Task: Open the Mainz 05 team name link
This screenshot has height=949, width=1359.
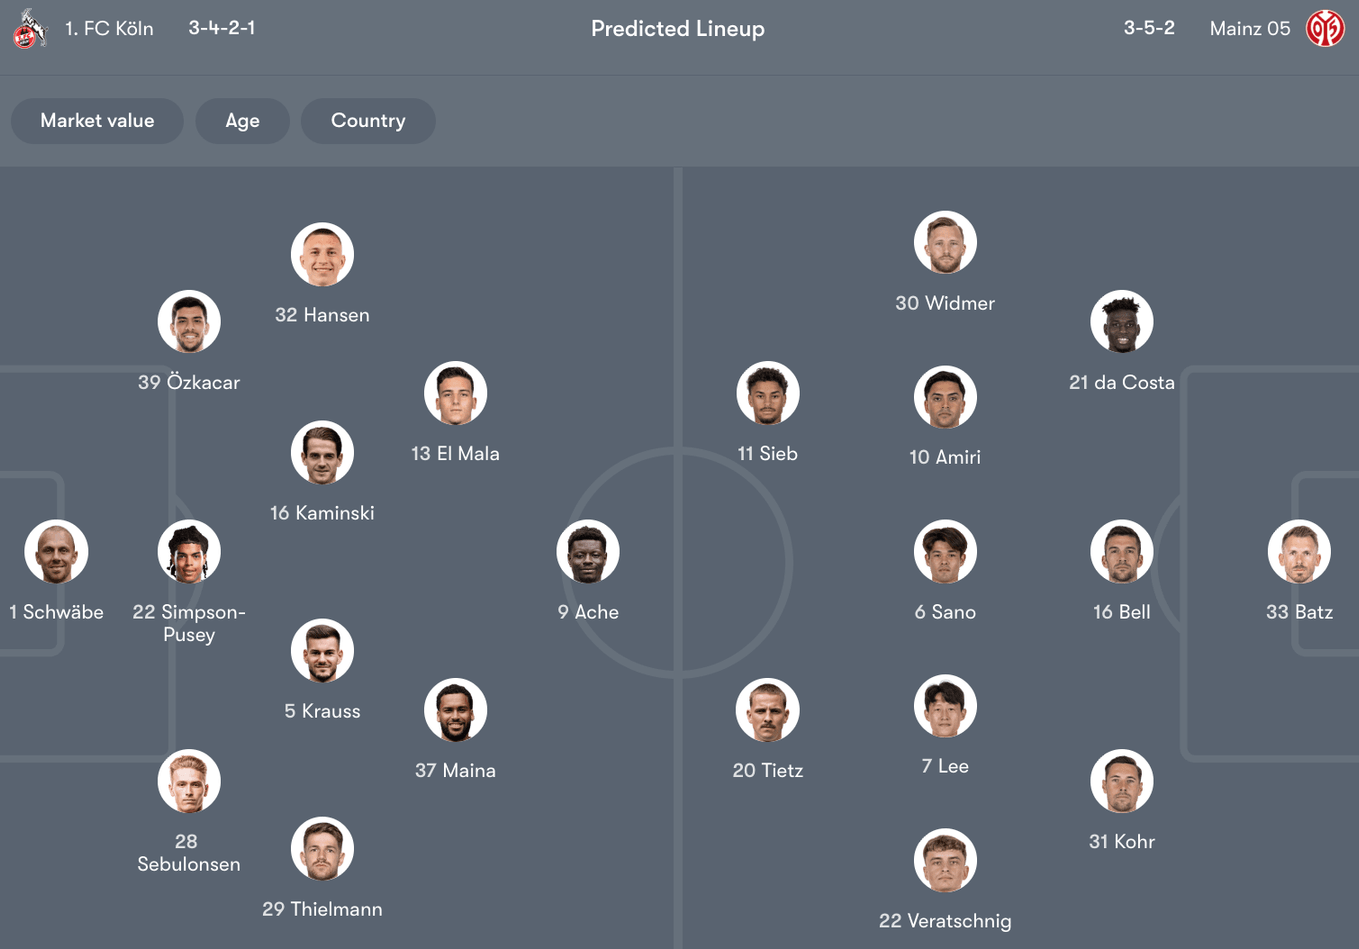Action: pos(1250,29)
